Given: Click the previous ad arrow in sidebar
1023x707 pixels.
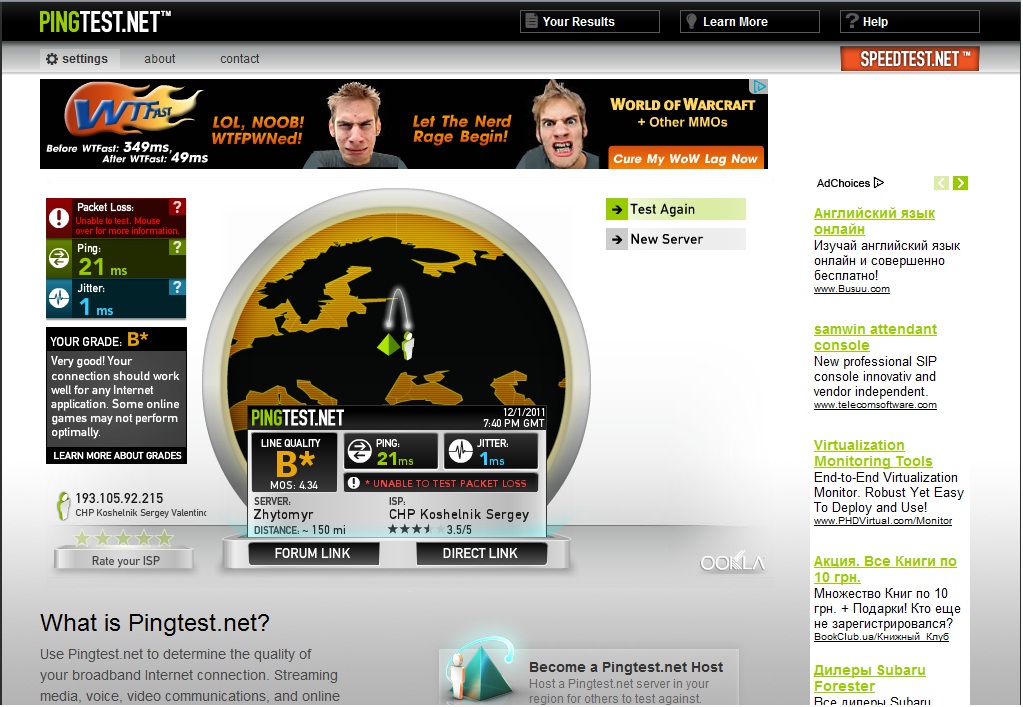Looking at the screenshot, I should [941, 183].
